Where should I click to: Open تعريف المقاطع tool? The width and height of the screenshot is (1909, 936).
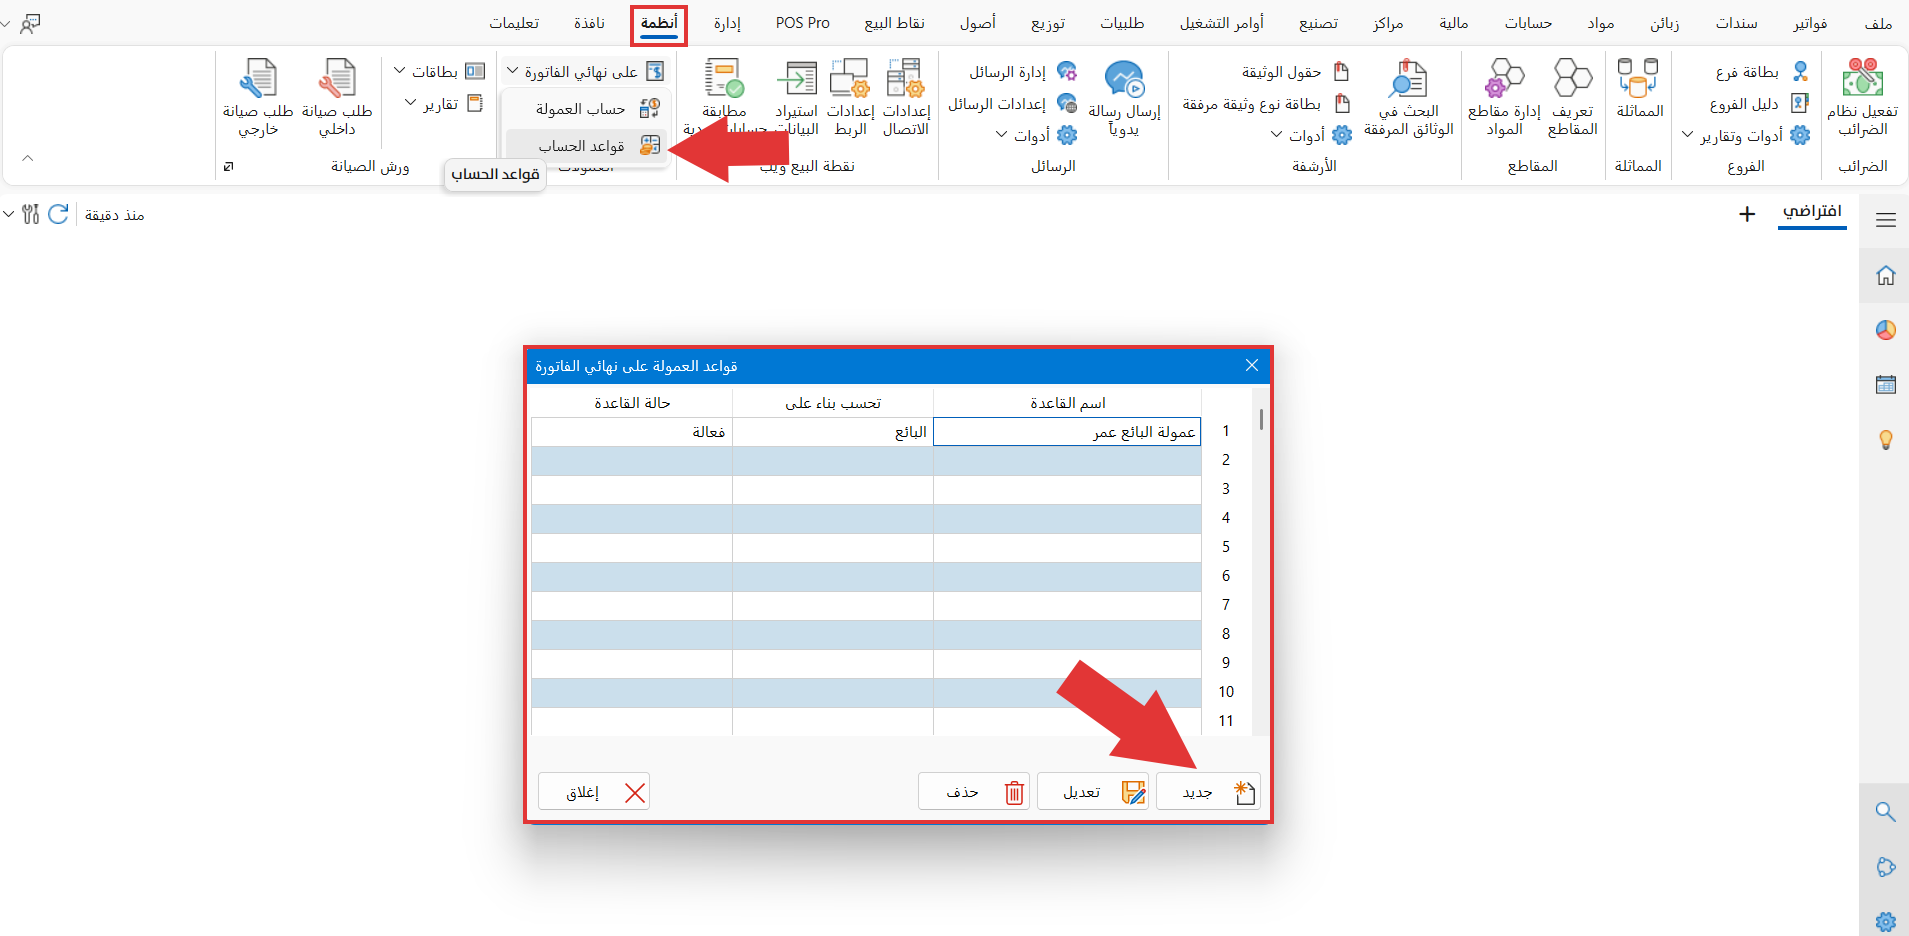coord(1572,97)
